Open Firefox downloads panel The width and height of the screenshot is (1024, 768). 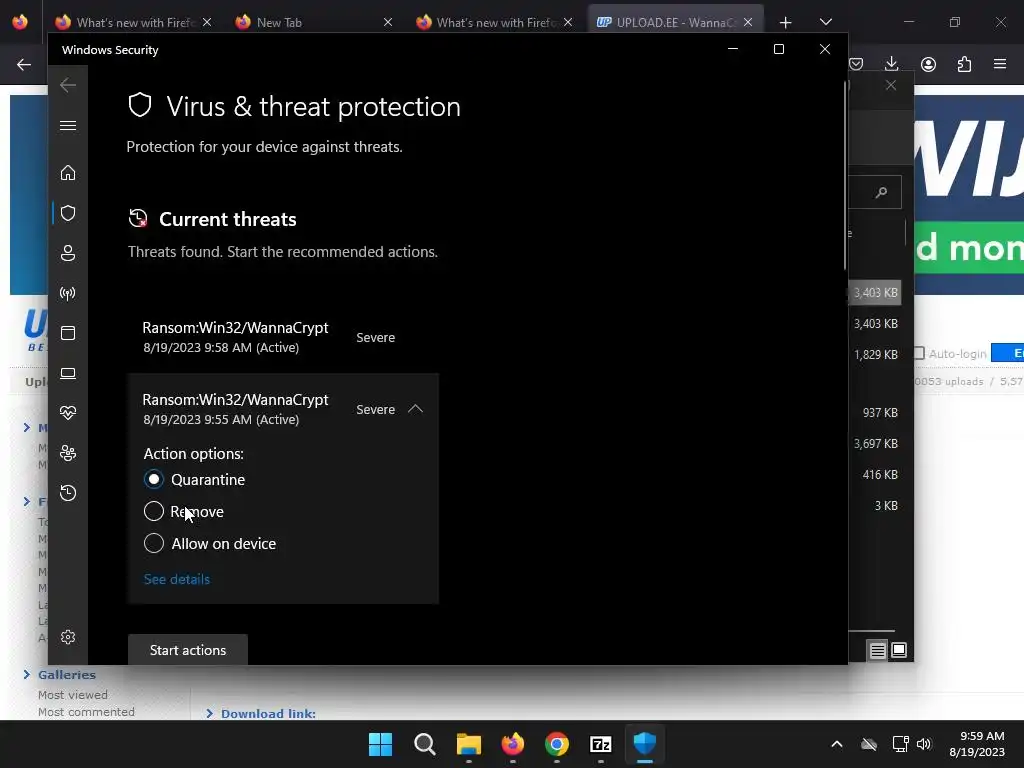click(891, 63)
